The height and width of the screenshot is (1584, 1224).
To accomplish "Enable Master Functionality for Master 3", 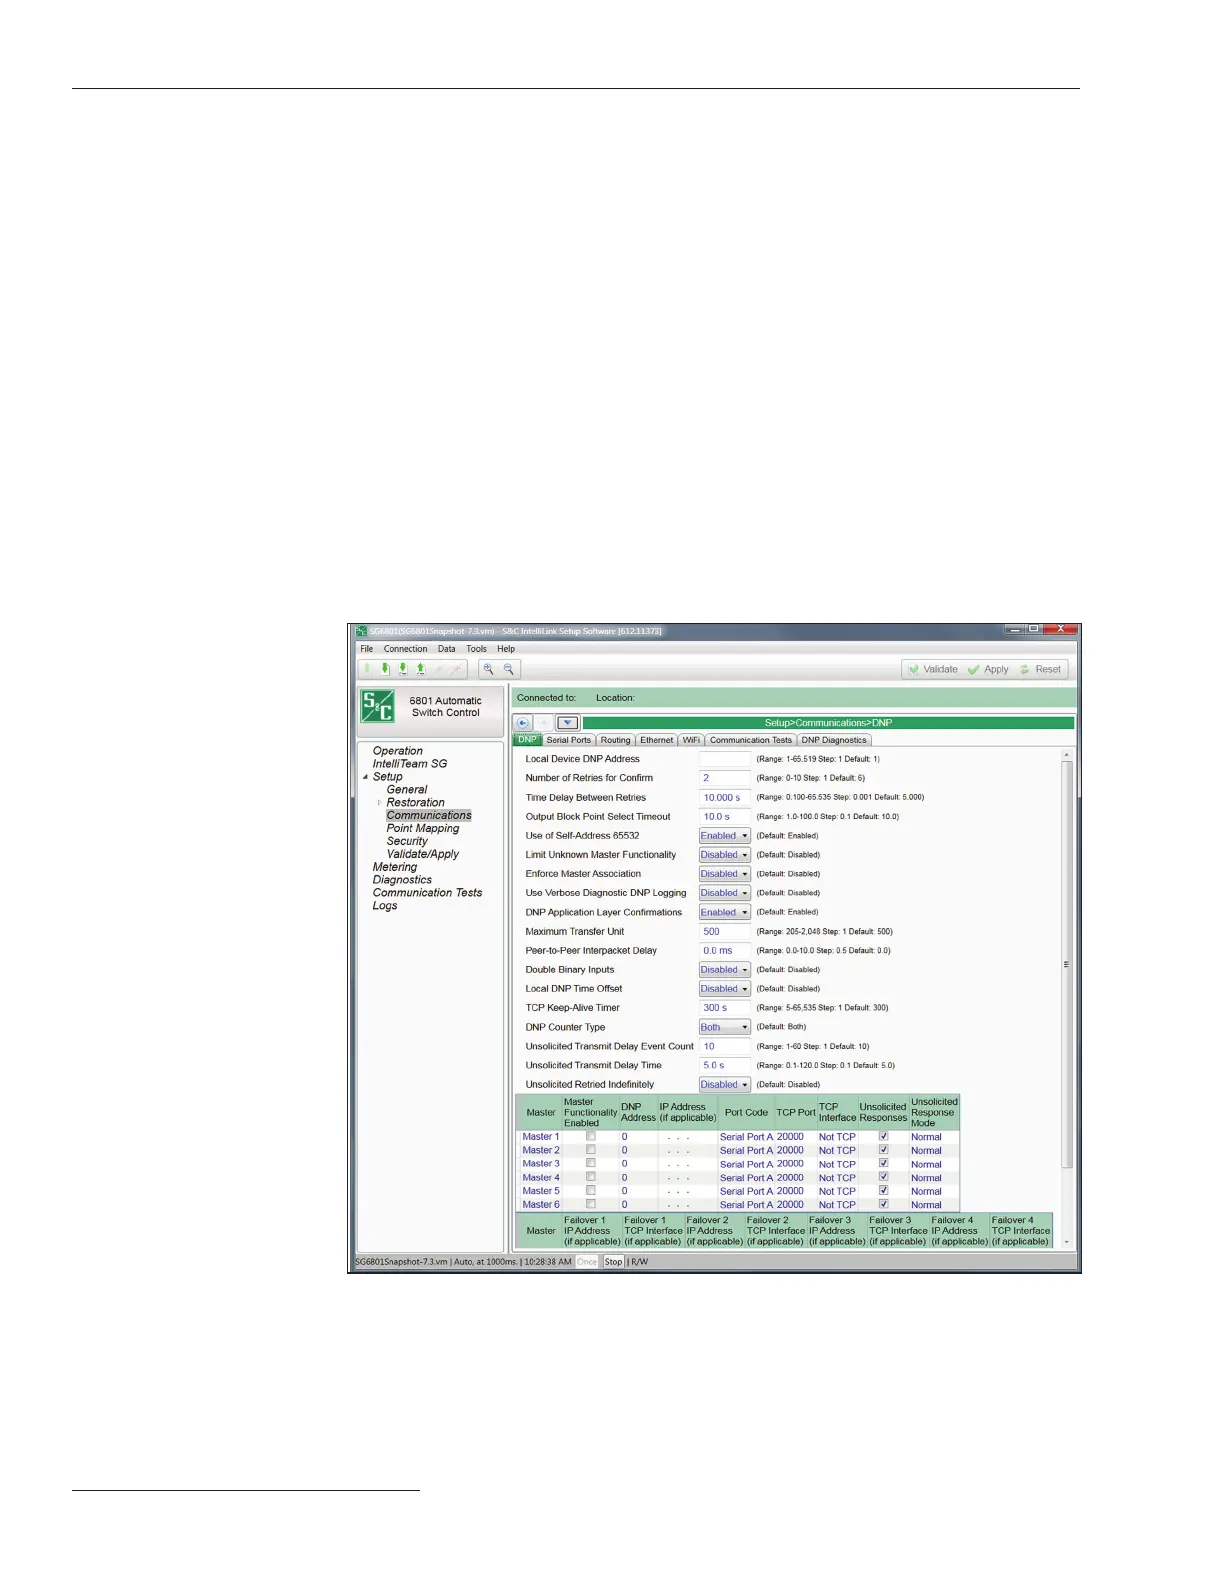I will click(591, 1163).
